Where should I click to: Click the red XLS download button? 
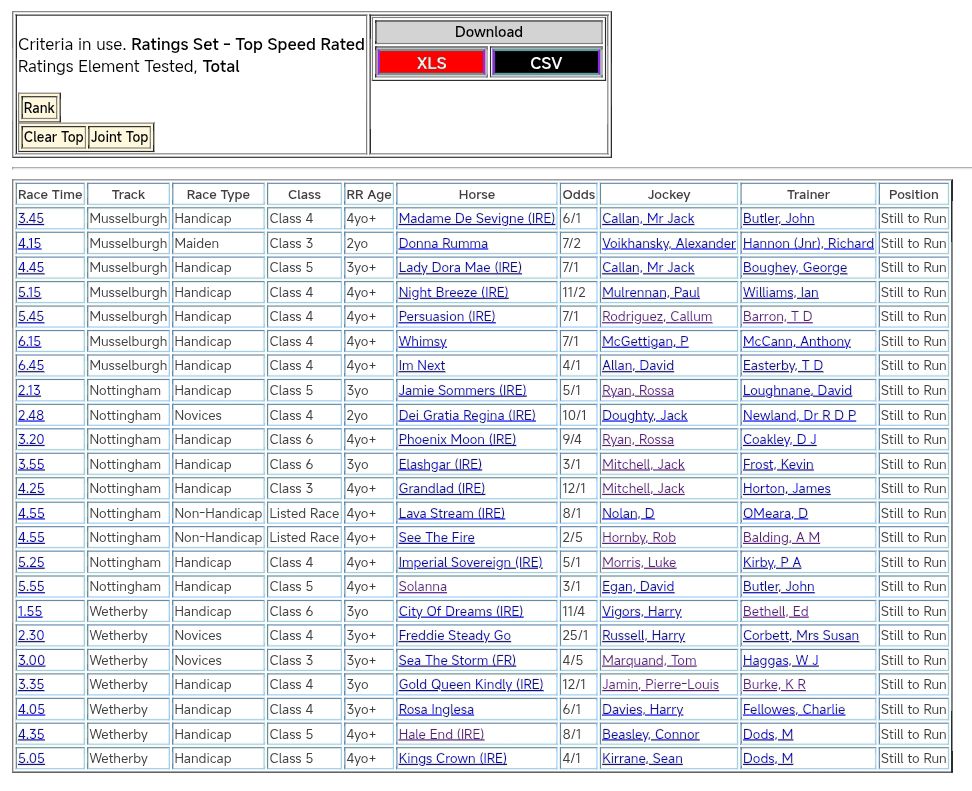[431, 63]
